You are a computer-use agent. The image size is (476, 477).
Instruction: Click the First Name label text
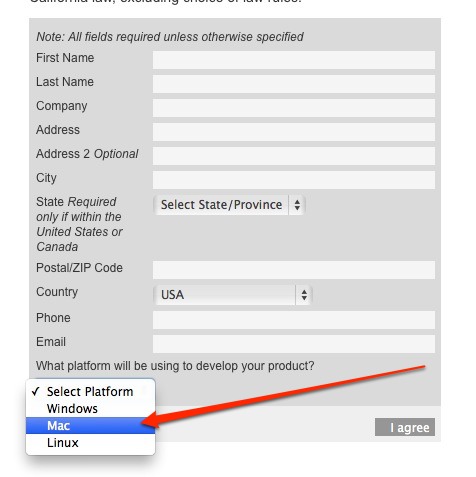[65, 58]
